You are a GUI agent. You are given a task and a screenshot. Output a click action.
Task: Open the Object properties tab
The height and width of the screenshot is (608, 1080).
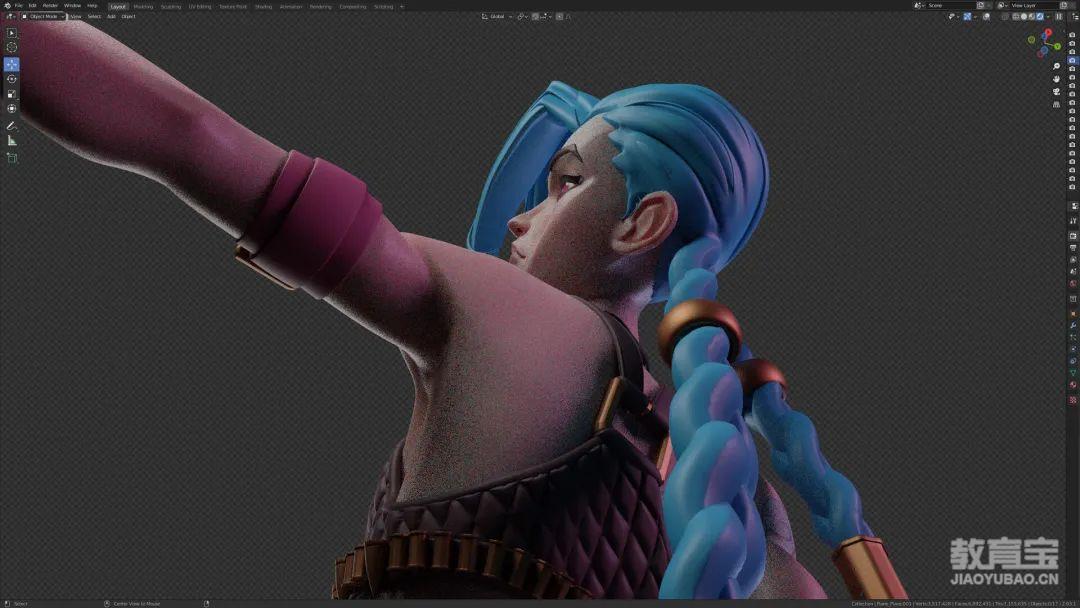(x=1073, y=314)
